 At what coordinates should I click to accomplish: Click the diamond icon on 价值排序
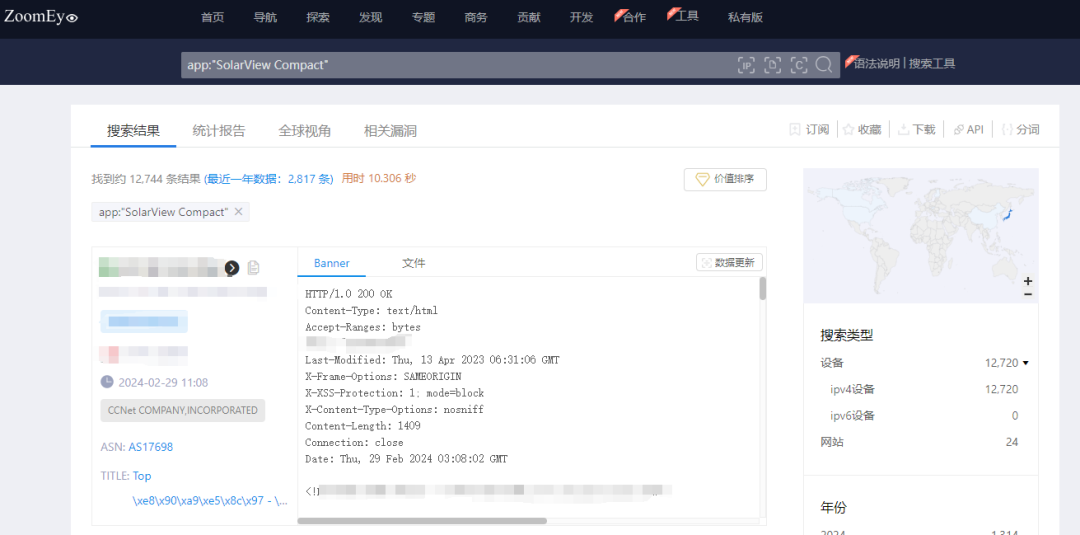[702, 179]
